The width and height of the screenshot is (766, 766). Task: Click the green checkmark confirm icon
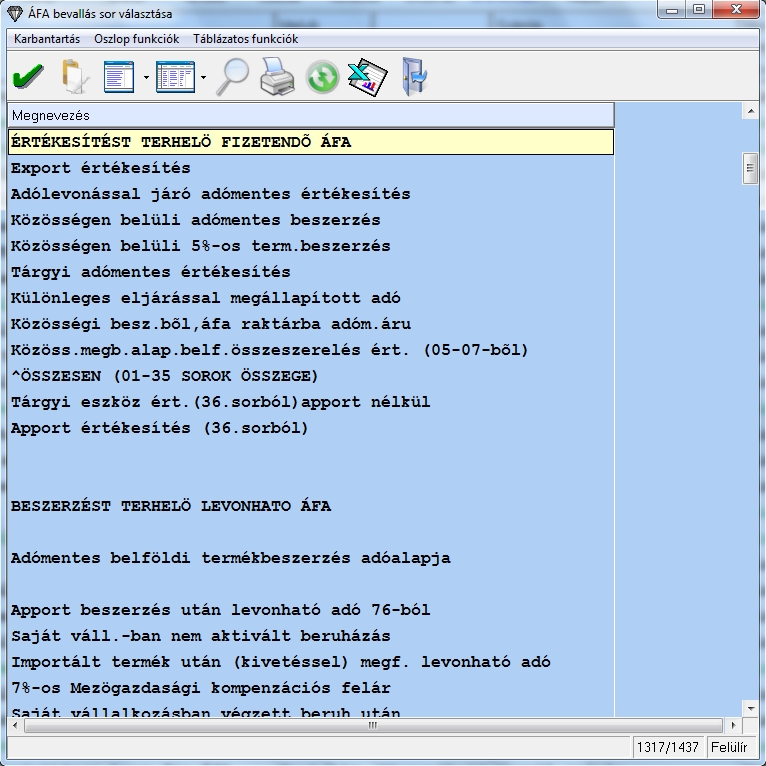[x=28, y=77]
